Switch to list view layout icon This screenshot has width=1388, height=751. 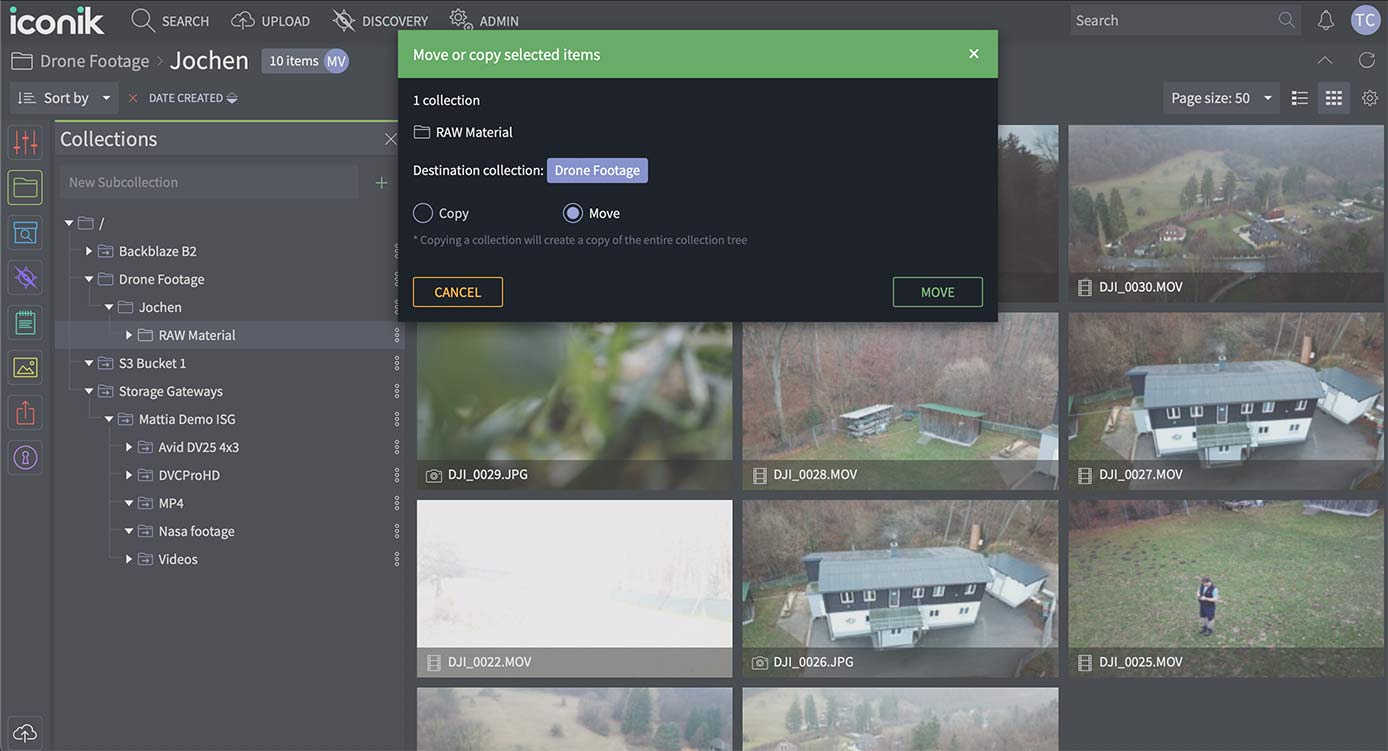click(1300, 98)
